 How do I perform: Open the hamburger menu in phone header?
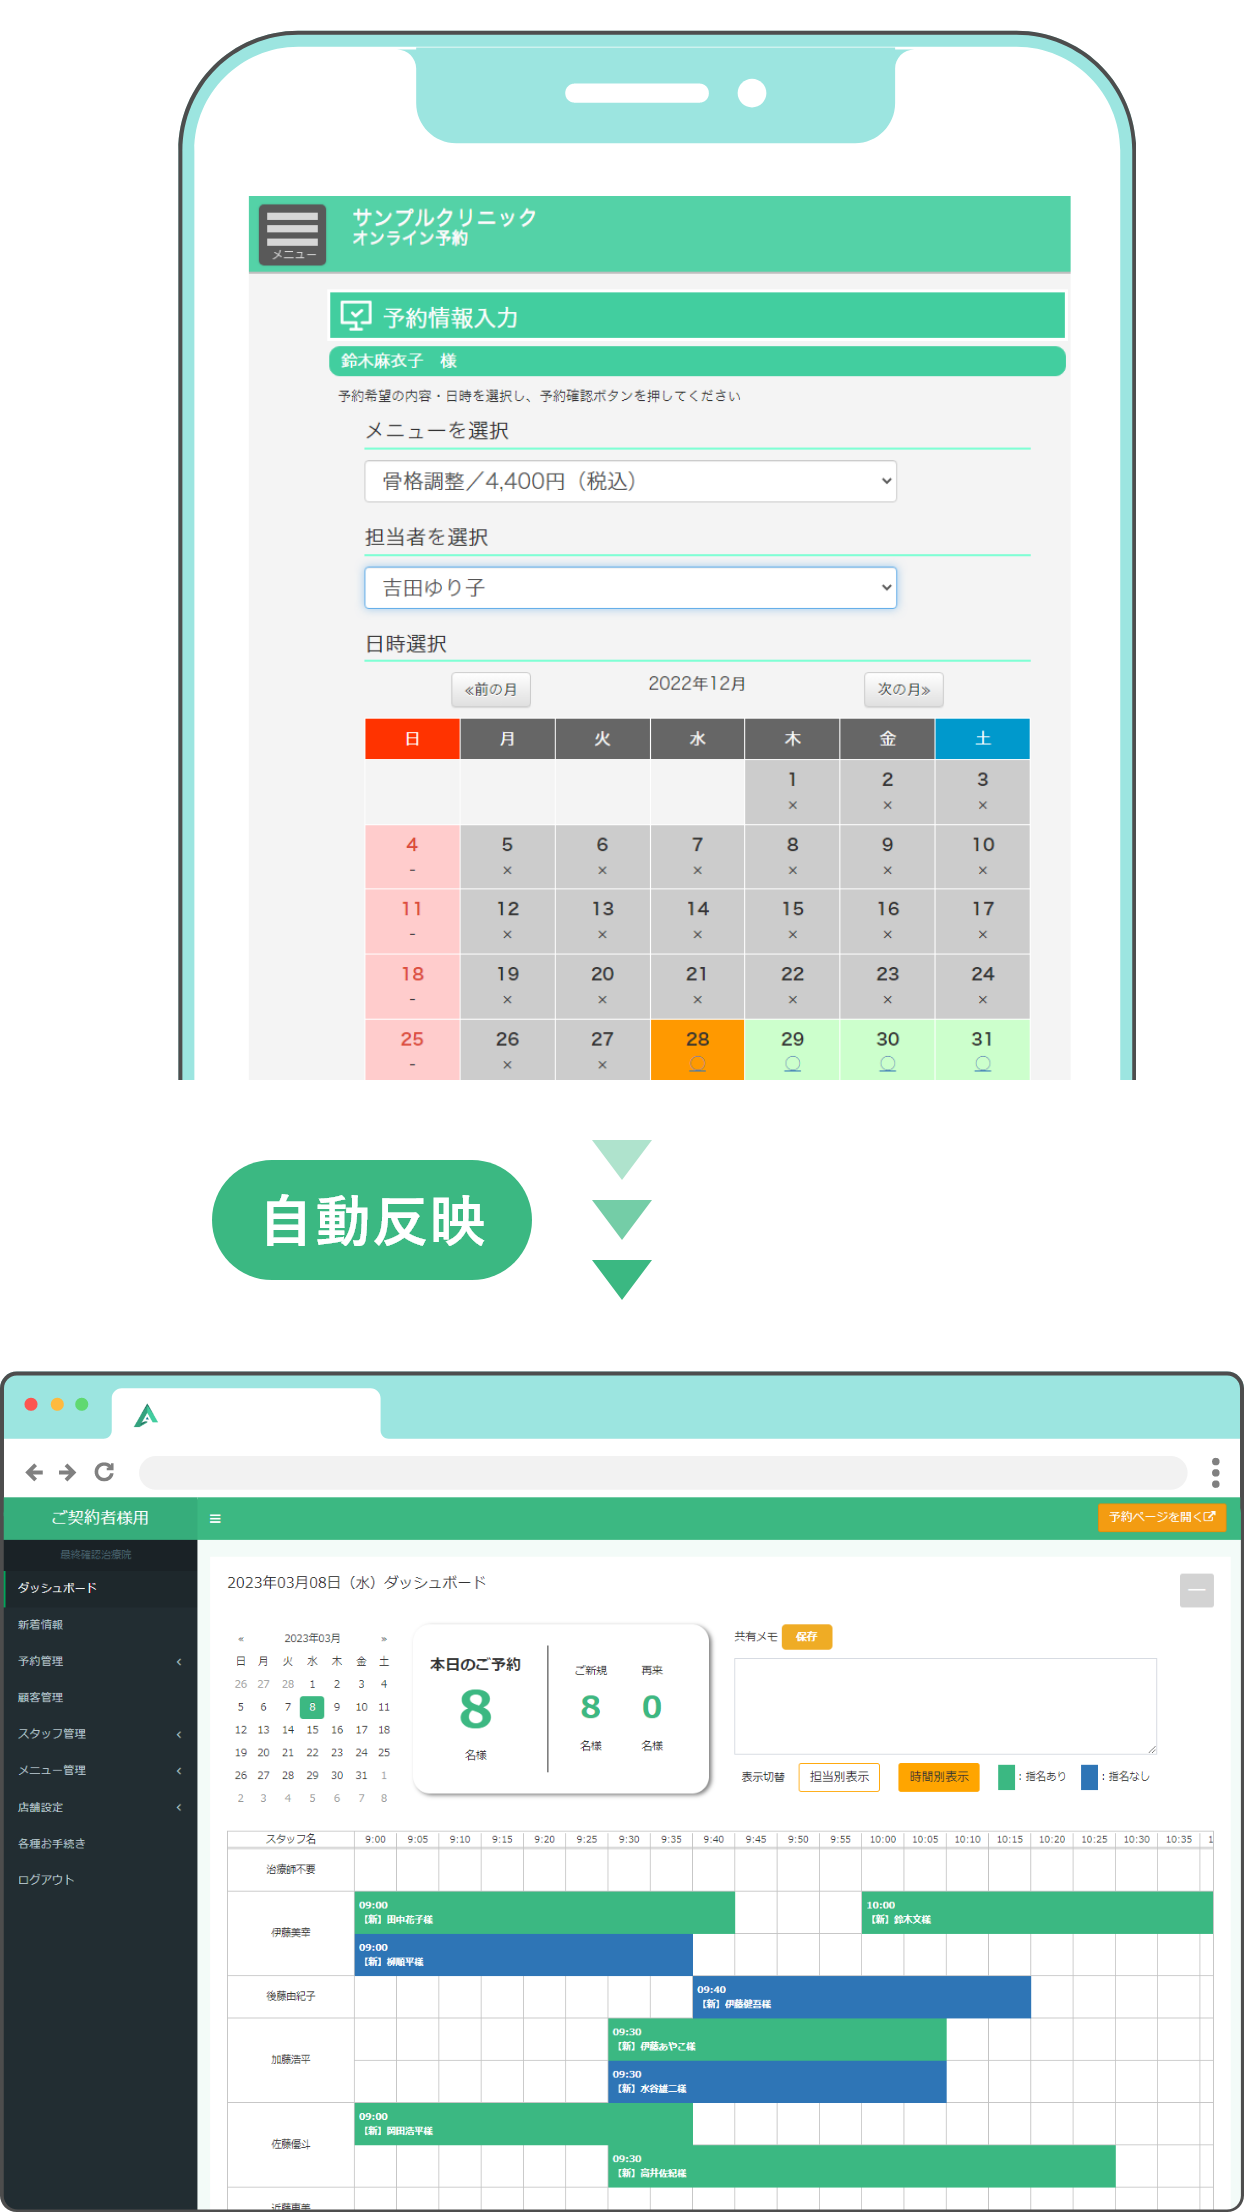pyautogui.click(x=292, y=235)
